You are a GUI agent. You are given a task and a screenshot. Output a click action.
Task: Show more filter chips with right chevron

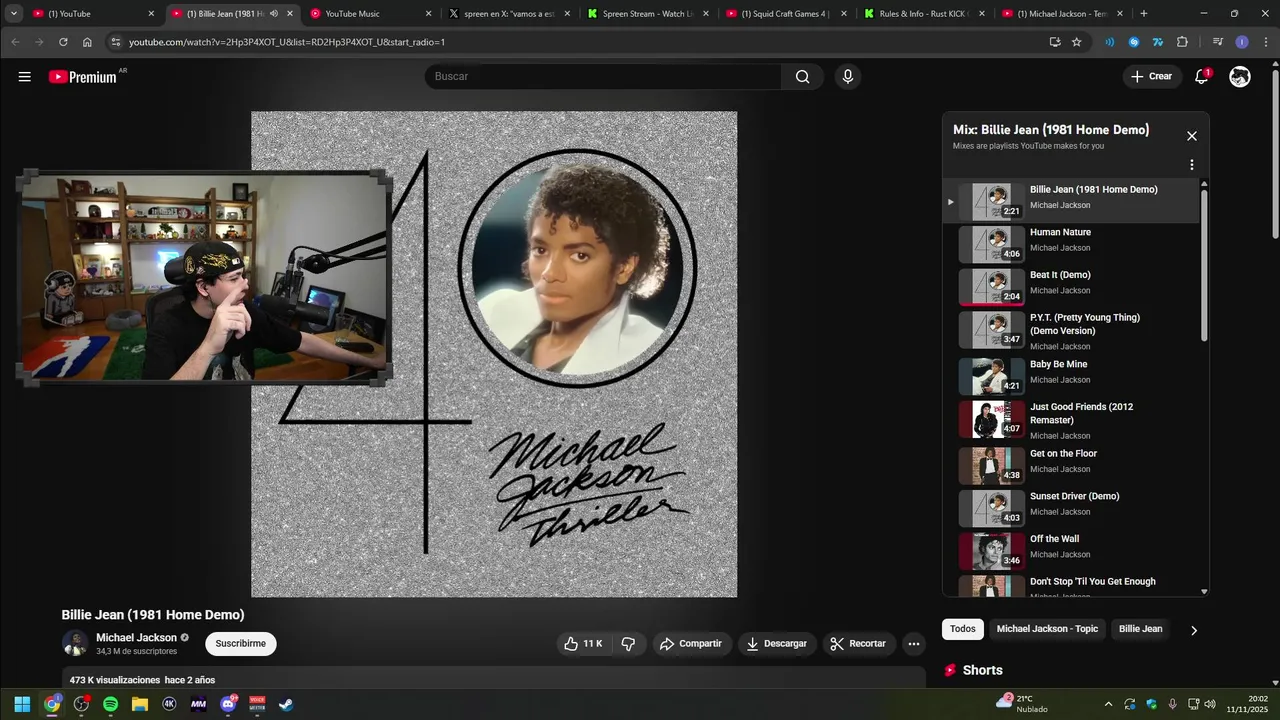(x=1193, y=630)
